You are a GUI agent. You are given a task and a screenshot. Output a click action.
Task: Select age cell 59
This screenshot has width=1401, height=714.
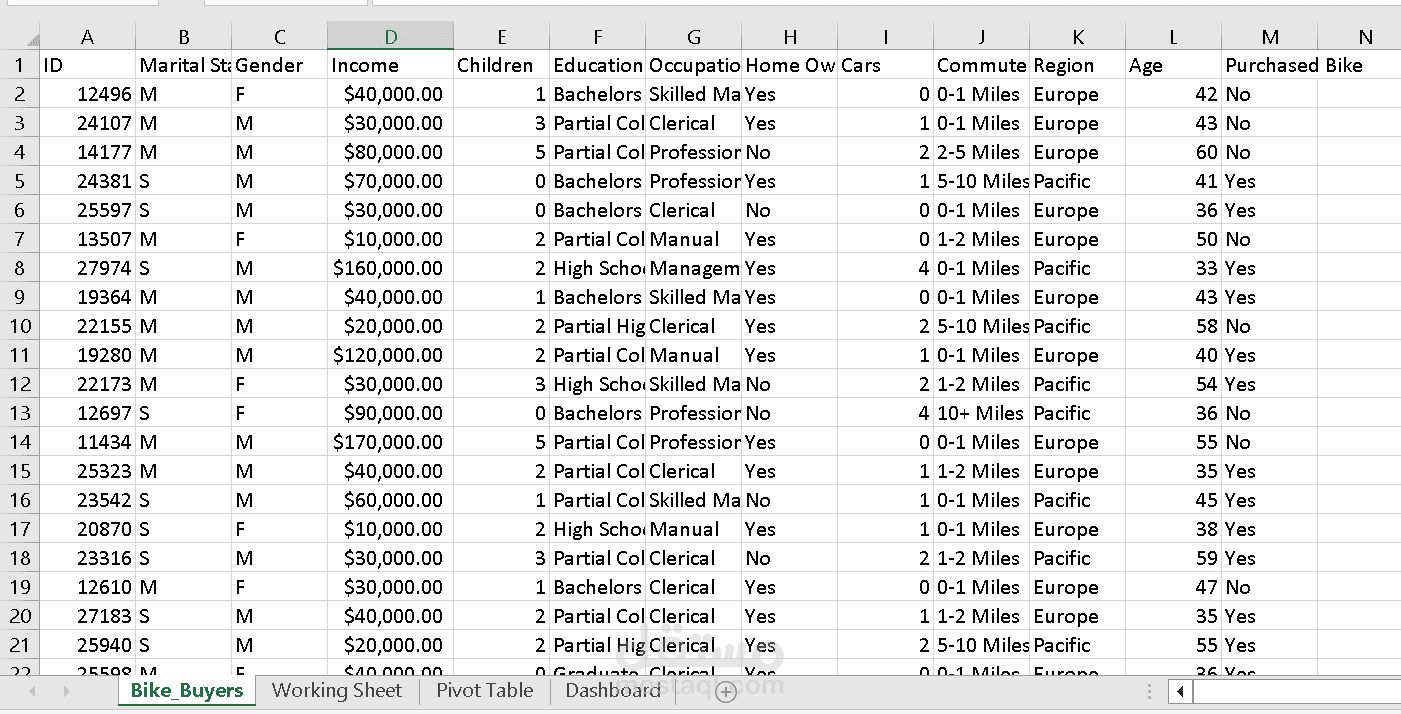(x=1174, y=558)
